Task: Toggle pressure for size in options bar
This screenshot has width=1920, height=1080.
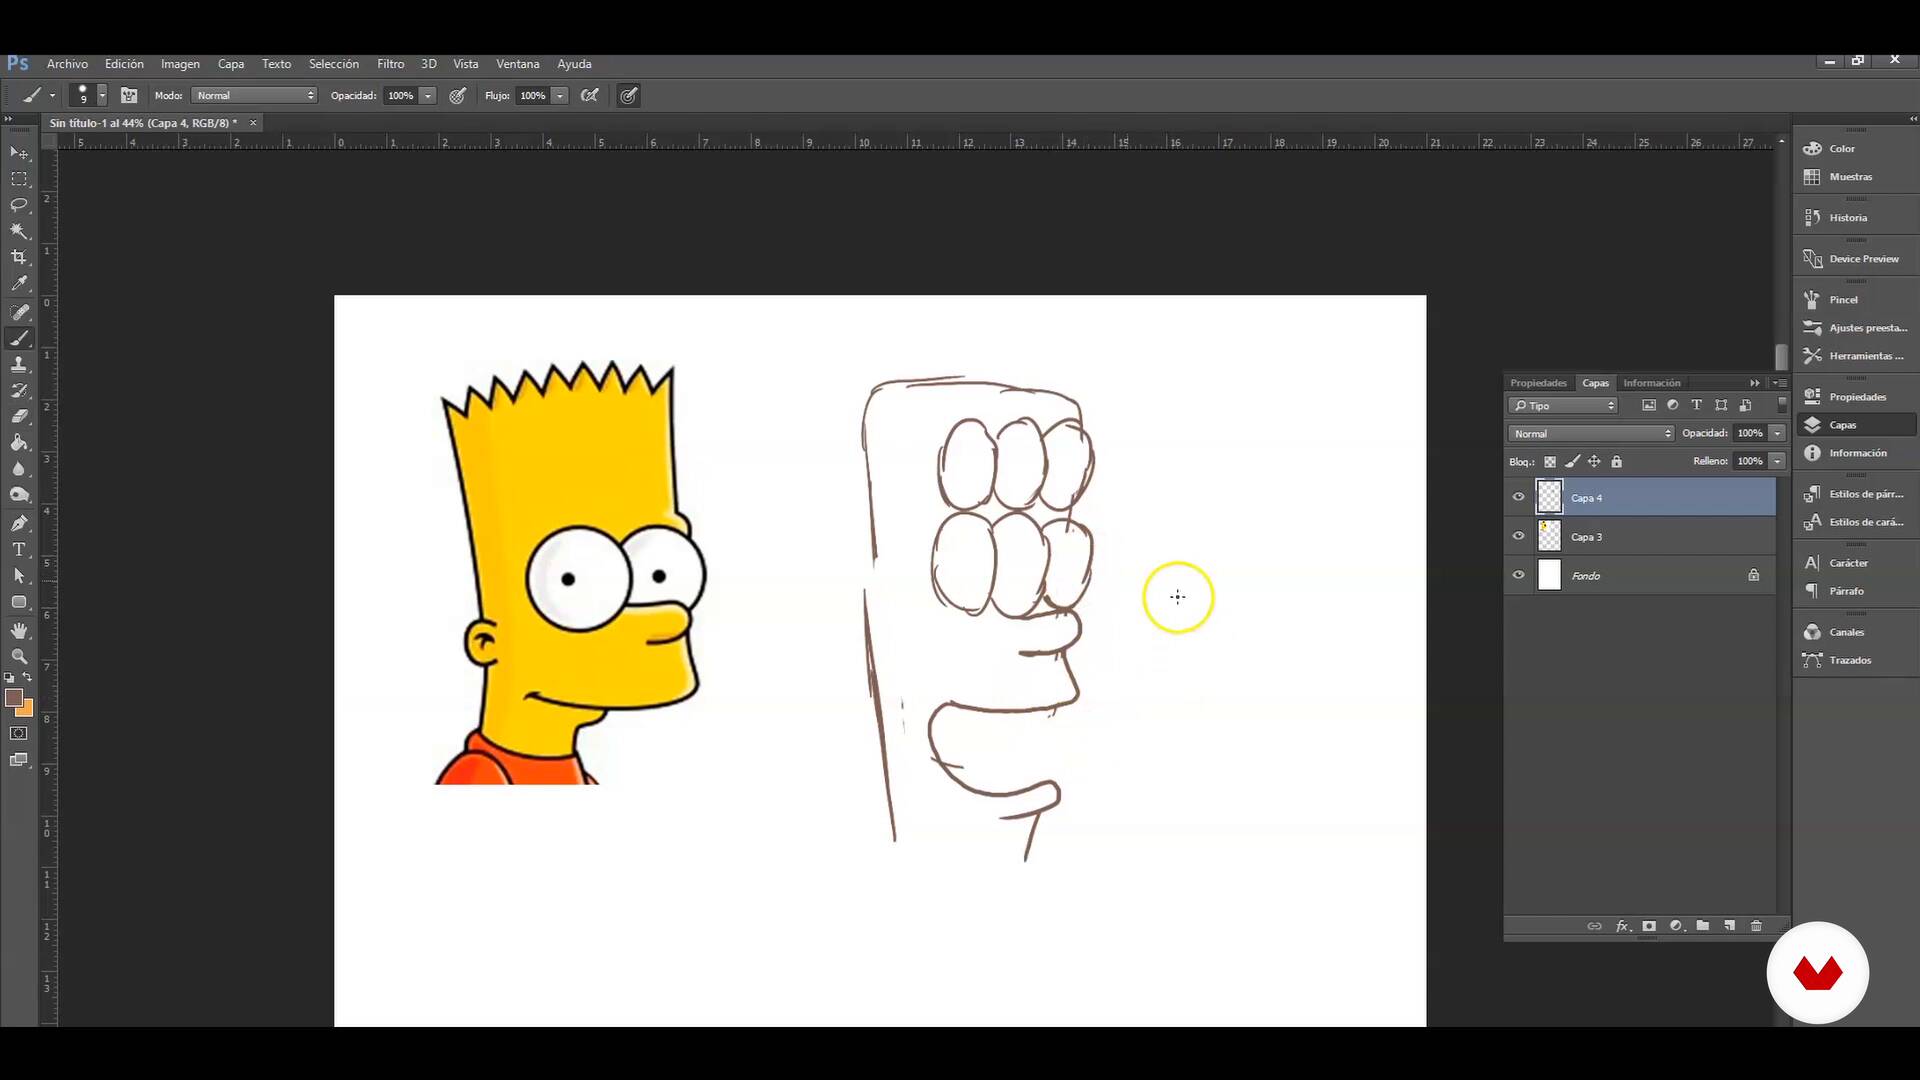Action: pos(628,95)
